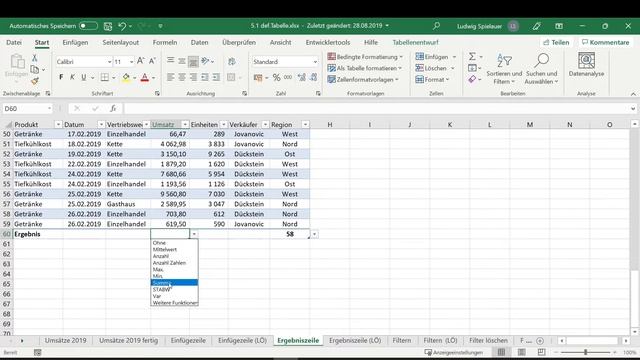640x360 pixels.
Task: Switch to sheet Filtern
Action: coord(402,340)
